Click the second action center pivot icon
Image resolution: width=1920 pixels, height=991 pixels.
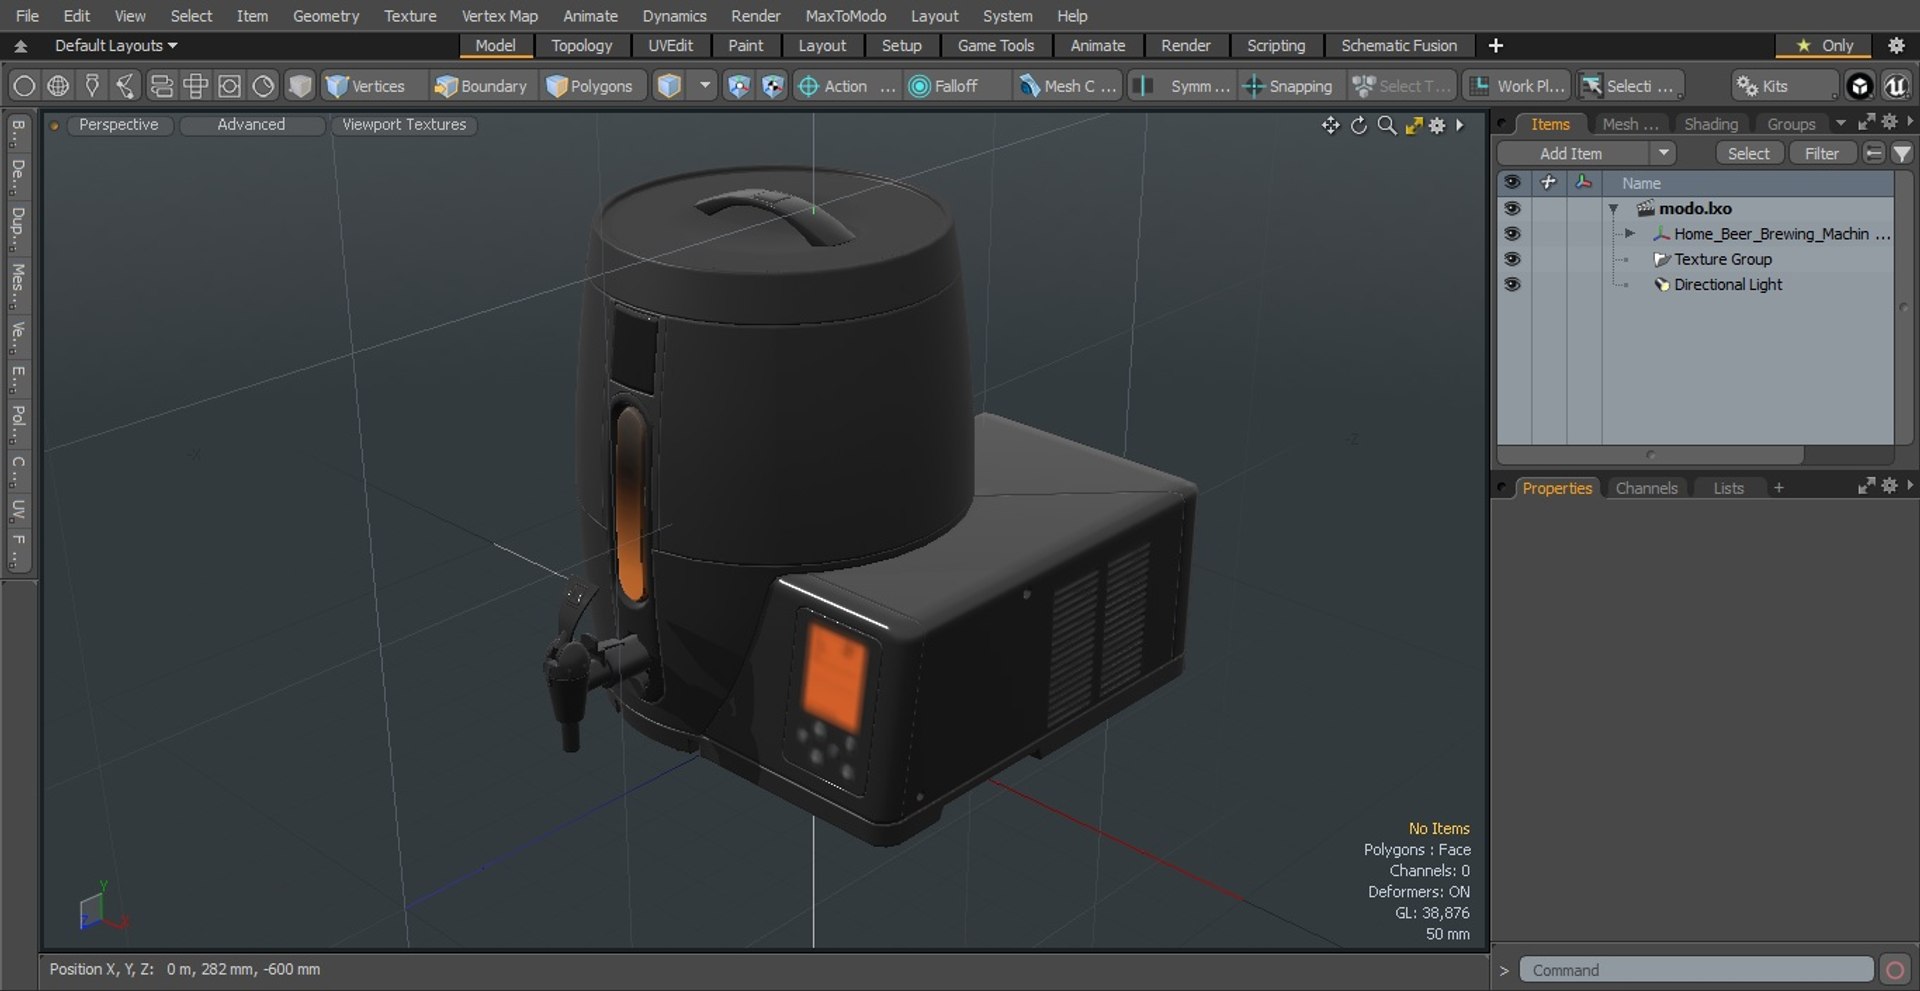coord(772,86)
